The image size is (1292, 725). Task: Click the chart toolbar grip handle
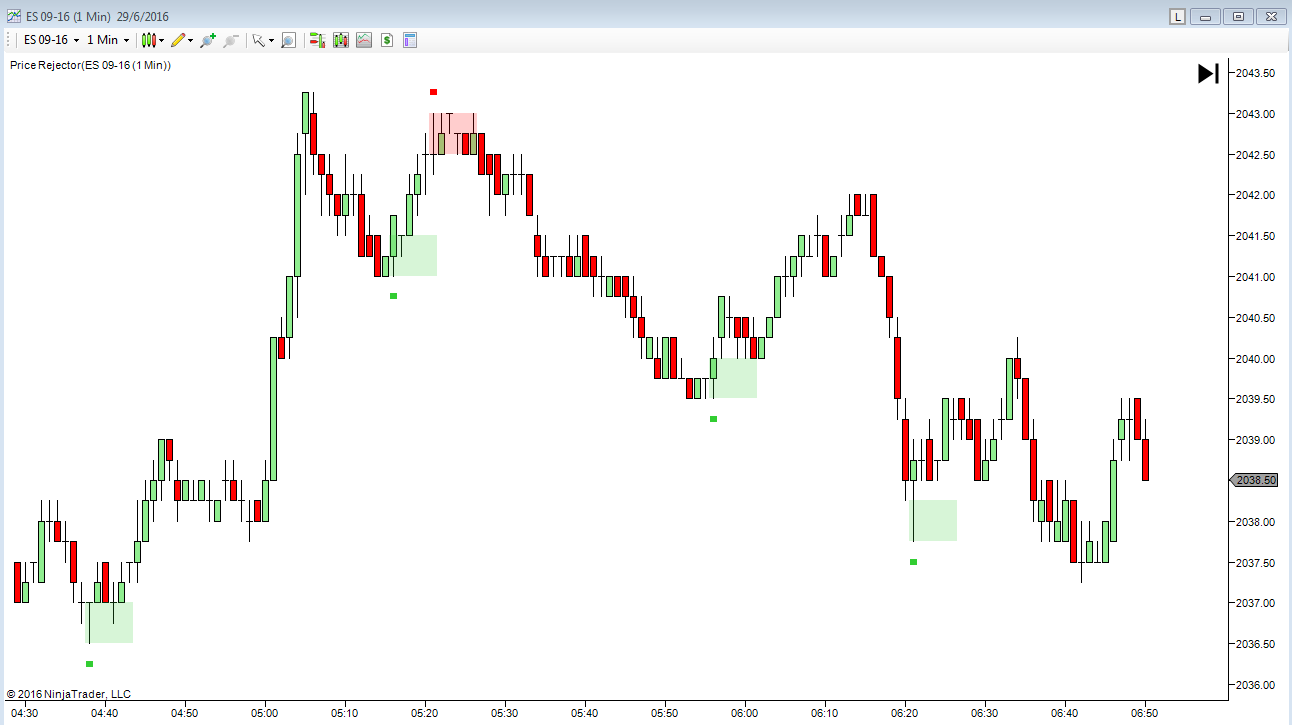10,40
